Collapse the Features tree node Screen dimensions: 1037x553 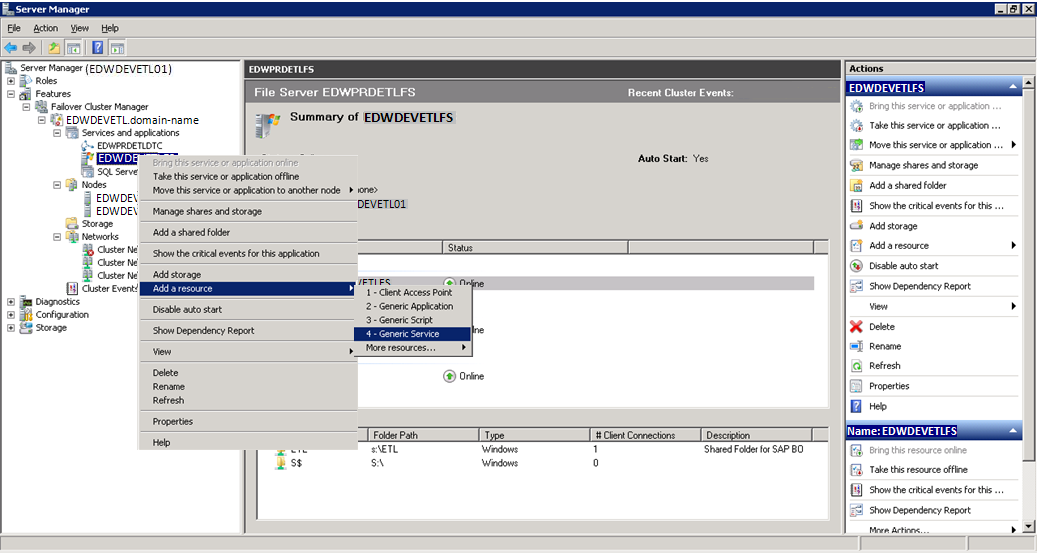tap(11, 94)
